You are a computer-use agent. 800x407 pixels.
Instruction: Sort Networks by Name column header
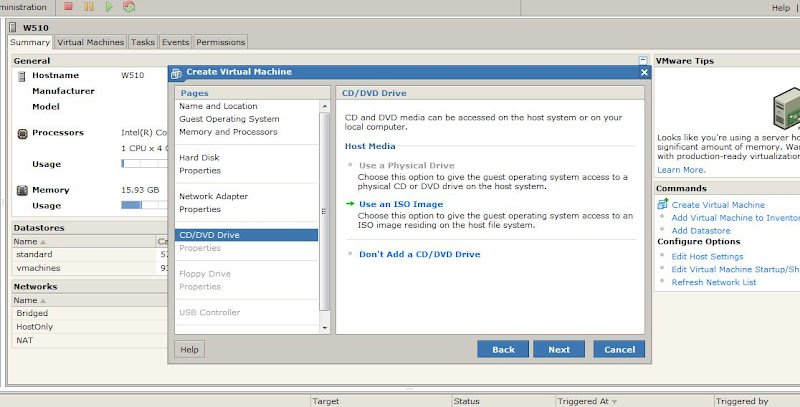click(90, 300)
